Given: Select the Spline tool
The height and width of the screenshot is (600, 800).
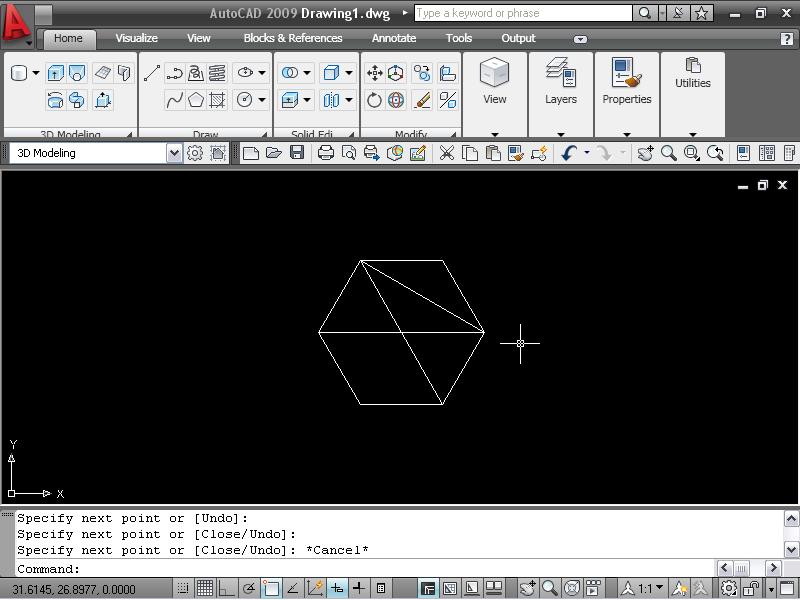Looking at the screenshot, I should [174, 100].
